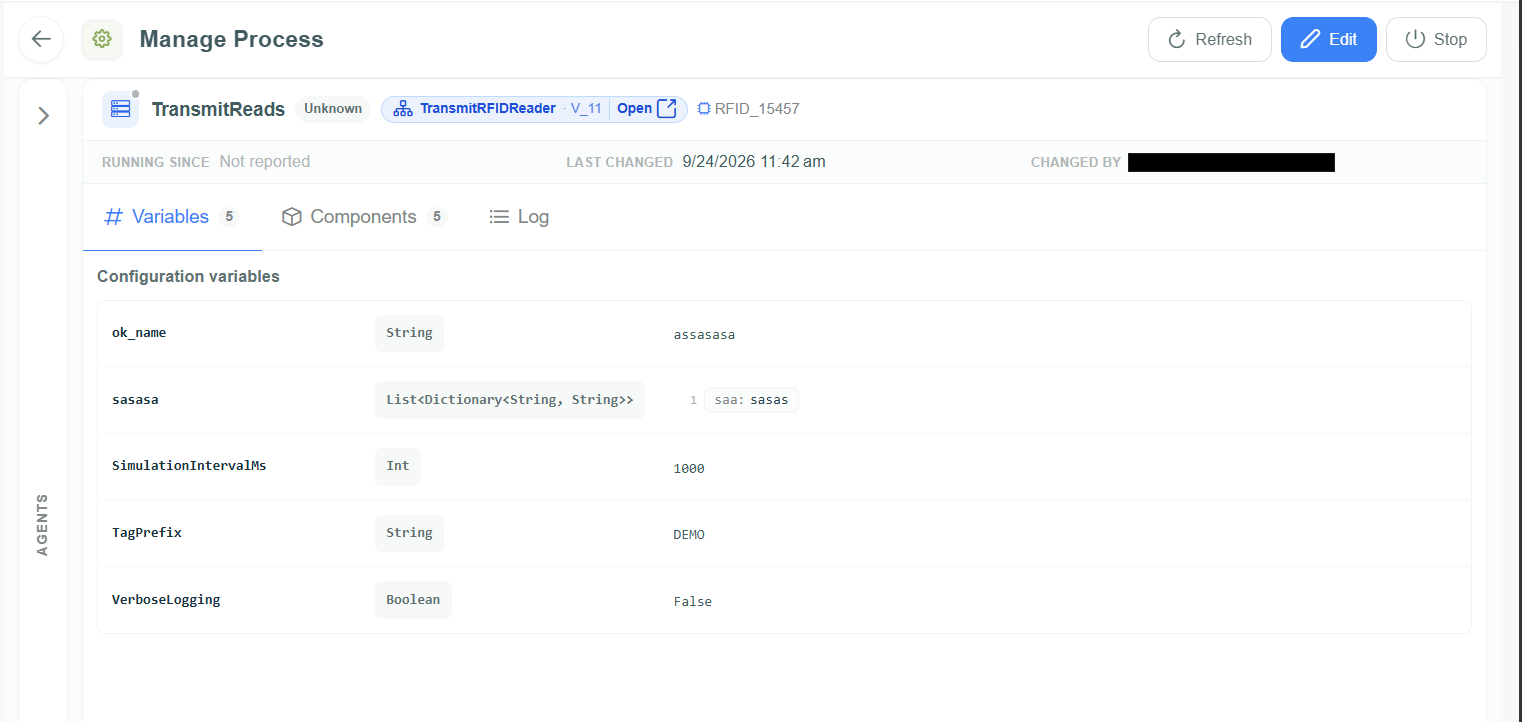Go back with the left arrow button

[41, 39]
